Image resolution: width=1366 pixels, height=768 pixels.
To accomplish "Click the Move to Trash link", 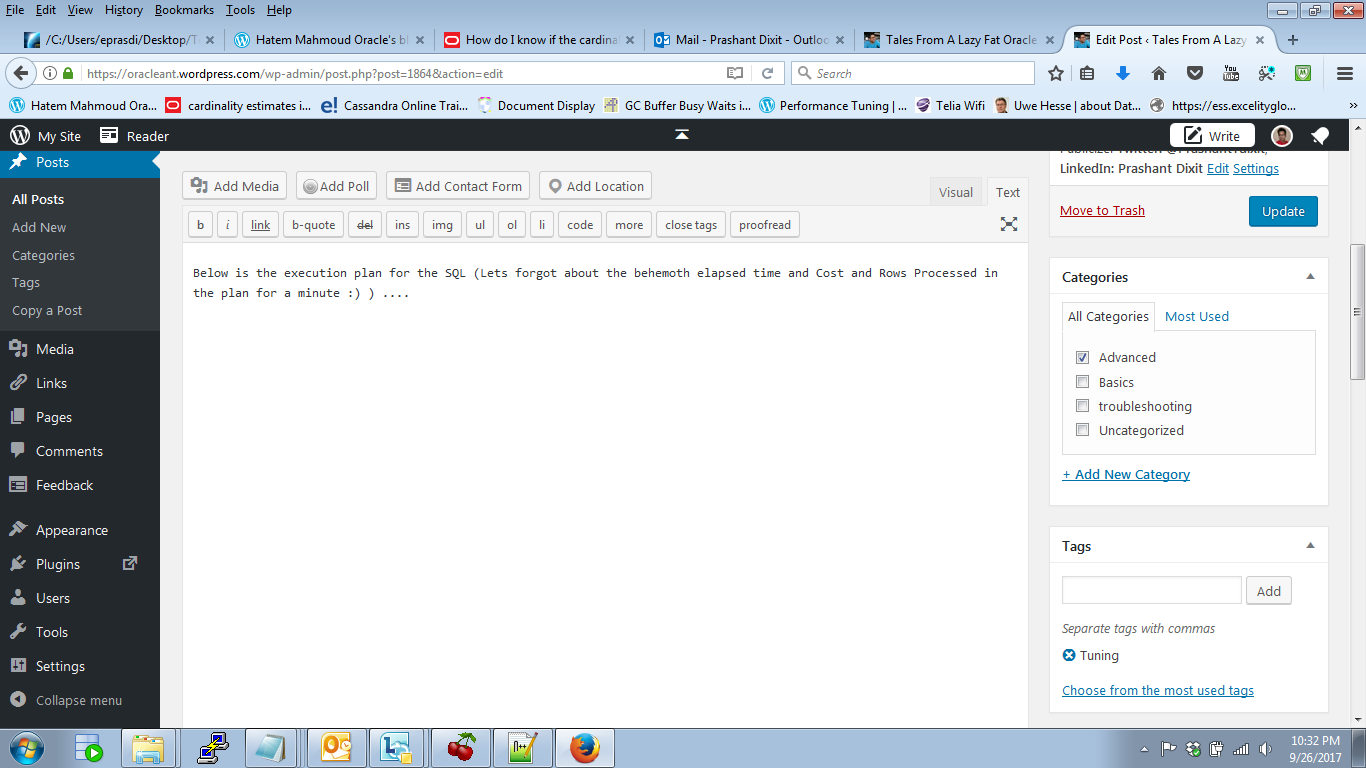I will 1102,210.
